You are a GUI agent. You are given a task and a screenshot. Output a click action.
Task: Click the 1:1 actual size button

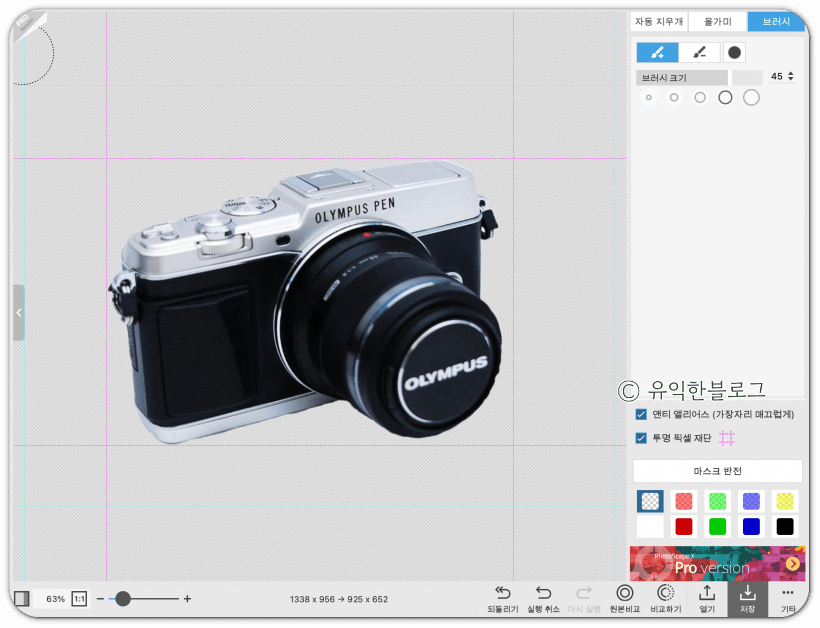tap(79, 599)
